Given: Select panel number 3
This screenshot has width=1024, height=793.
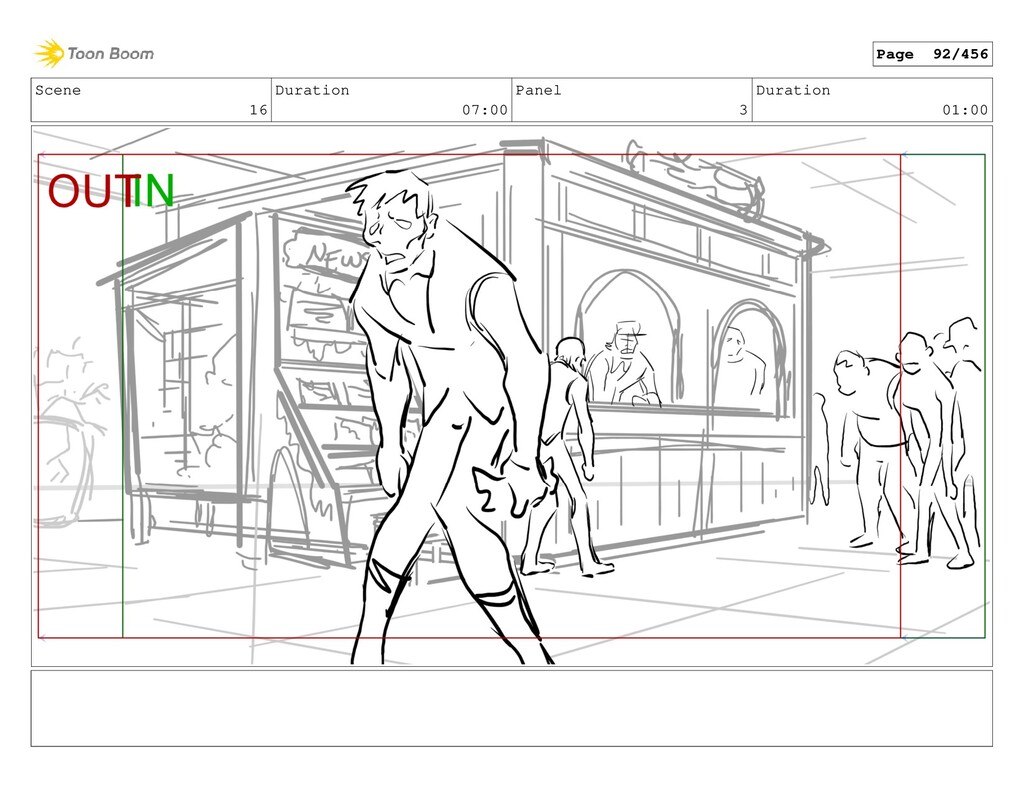Looking at the screenshot, I should [743, 110].
